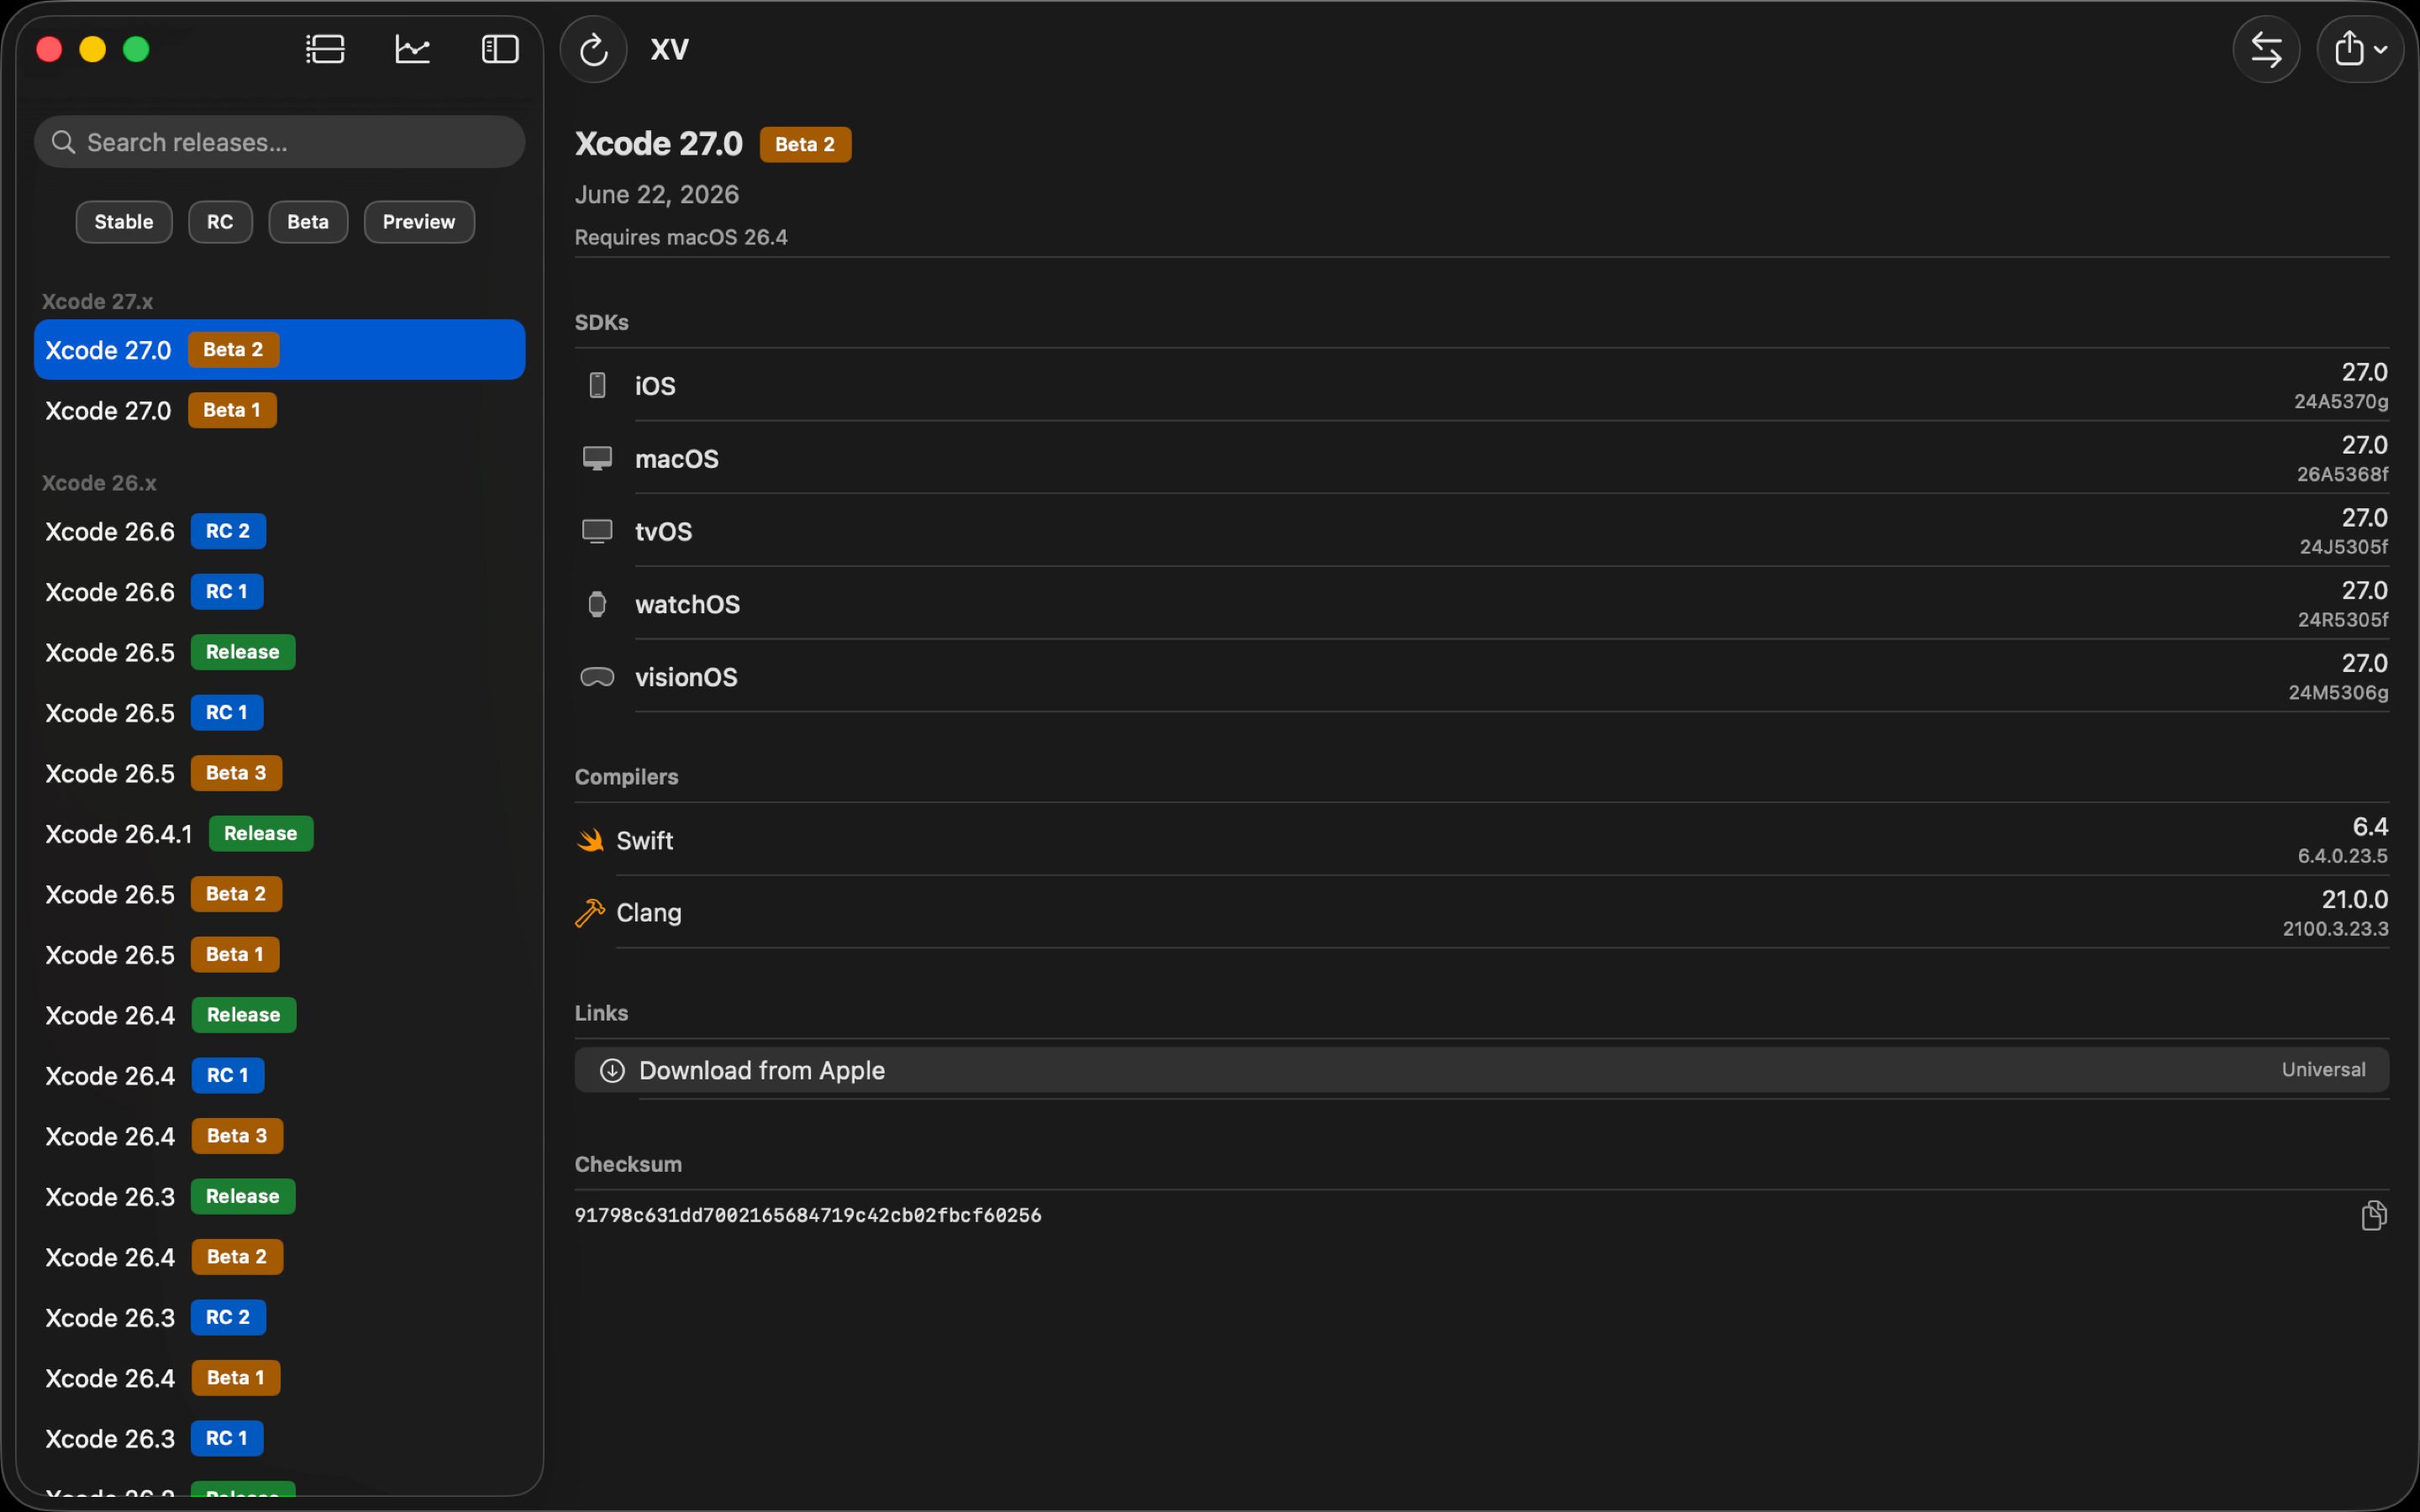Viewport: 2420px width, 1512px height.
Task: Click the magnifier icon in search field
Action: 63,142
